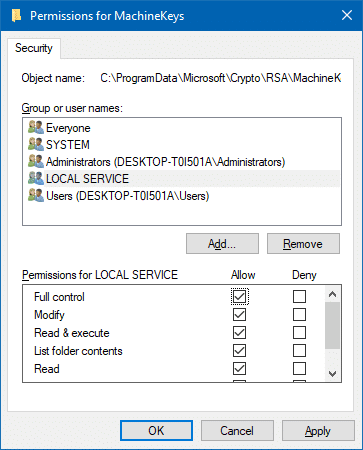Click the permissions list scroll up arrow

pos(332,294)
